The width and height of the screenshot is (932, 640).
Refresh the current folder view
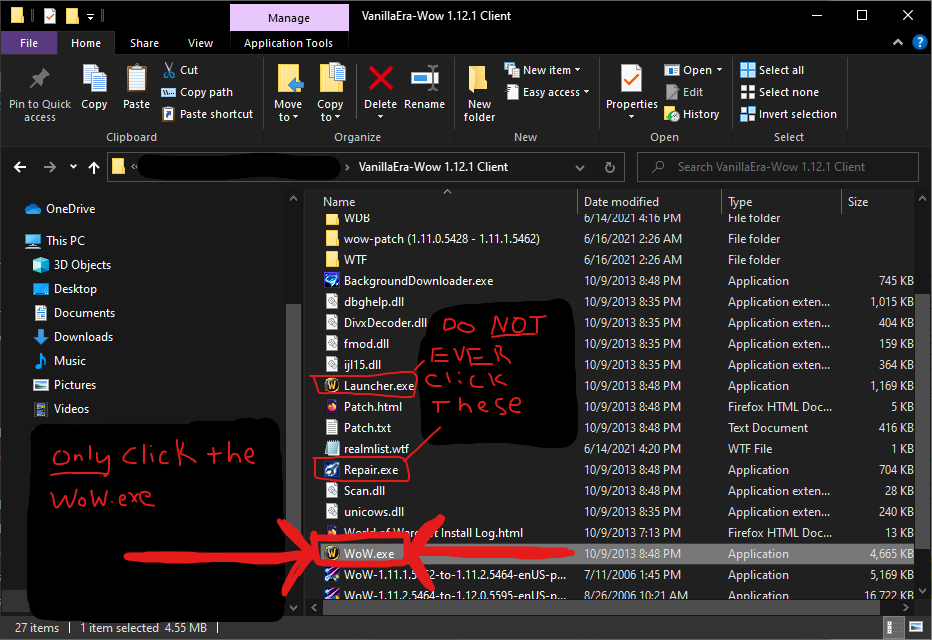point(610,167)
